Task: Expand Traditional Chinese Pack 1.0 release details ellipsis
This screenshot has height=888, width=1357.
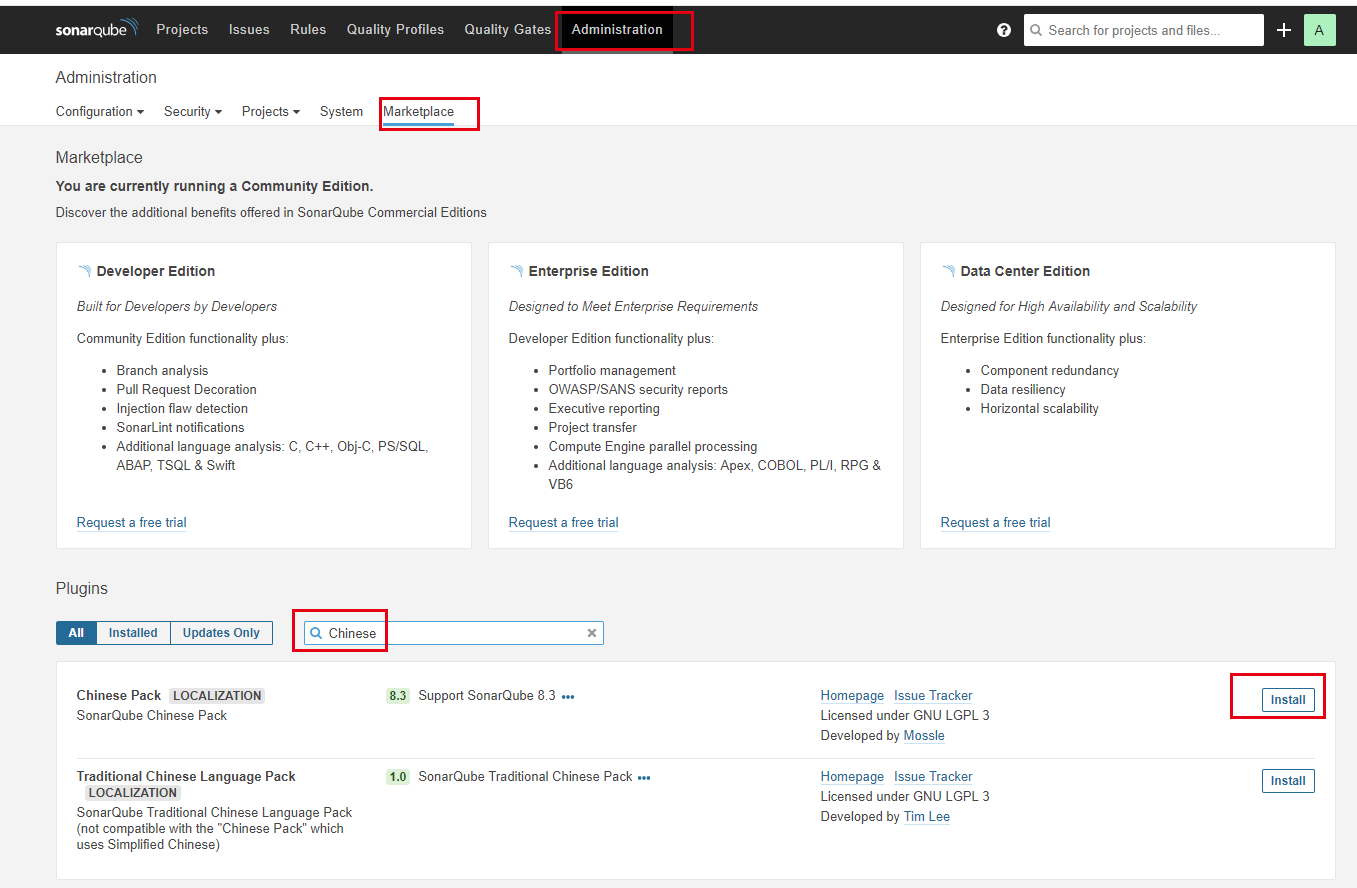Action: [644, 777]
